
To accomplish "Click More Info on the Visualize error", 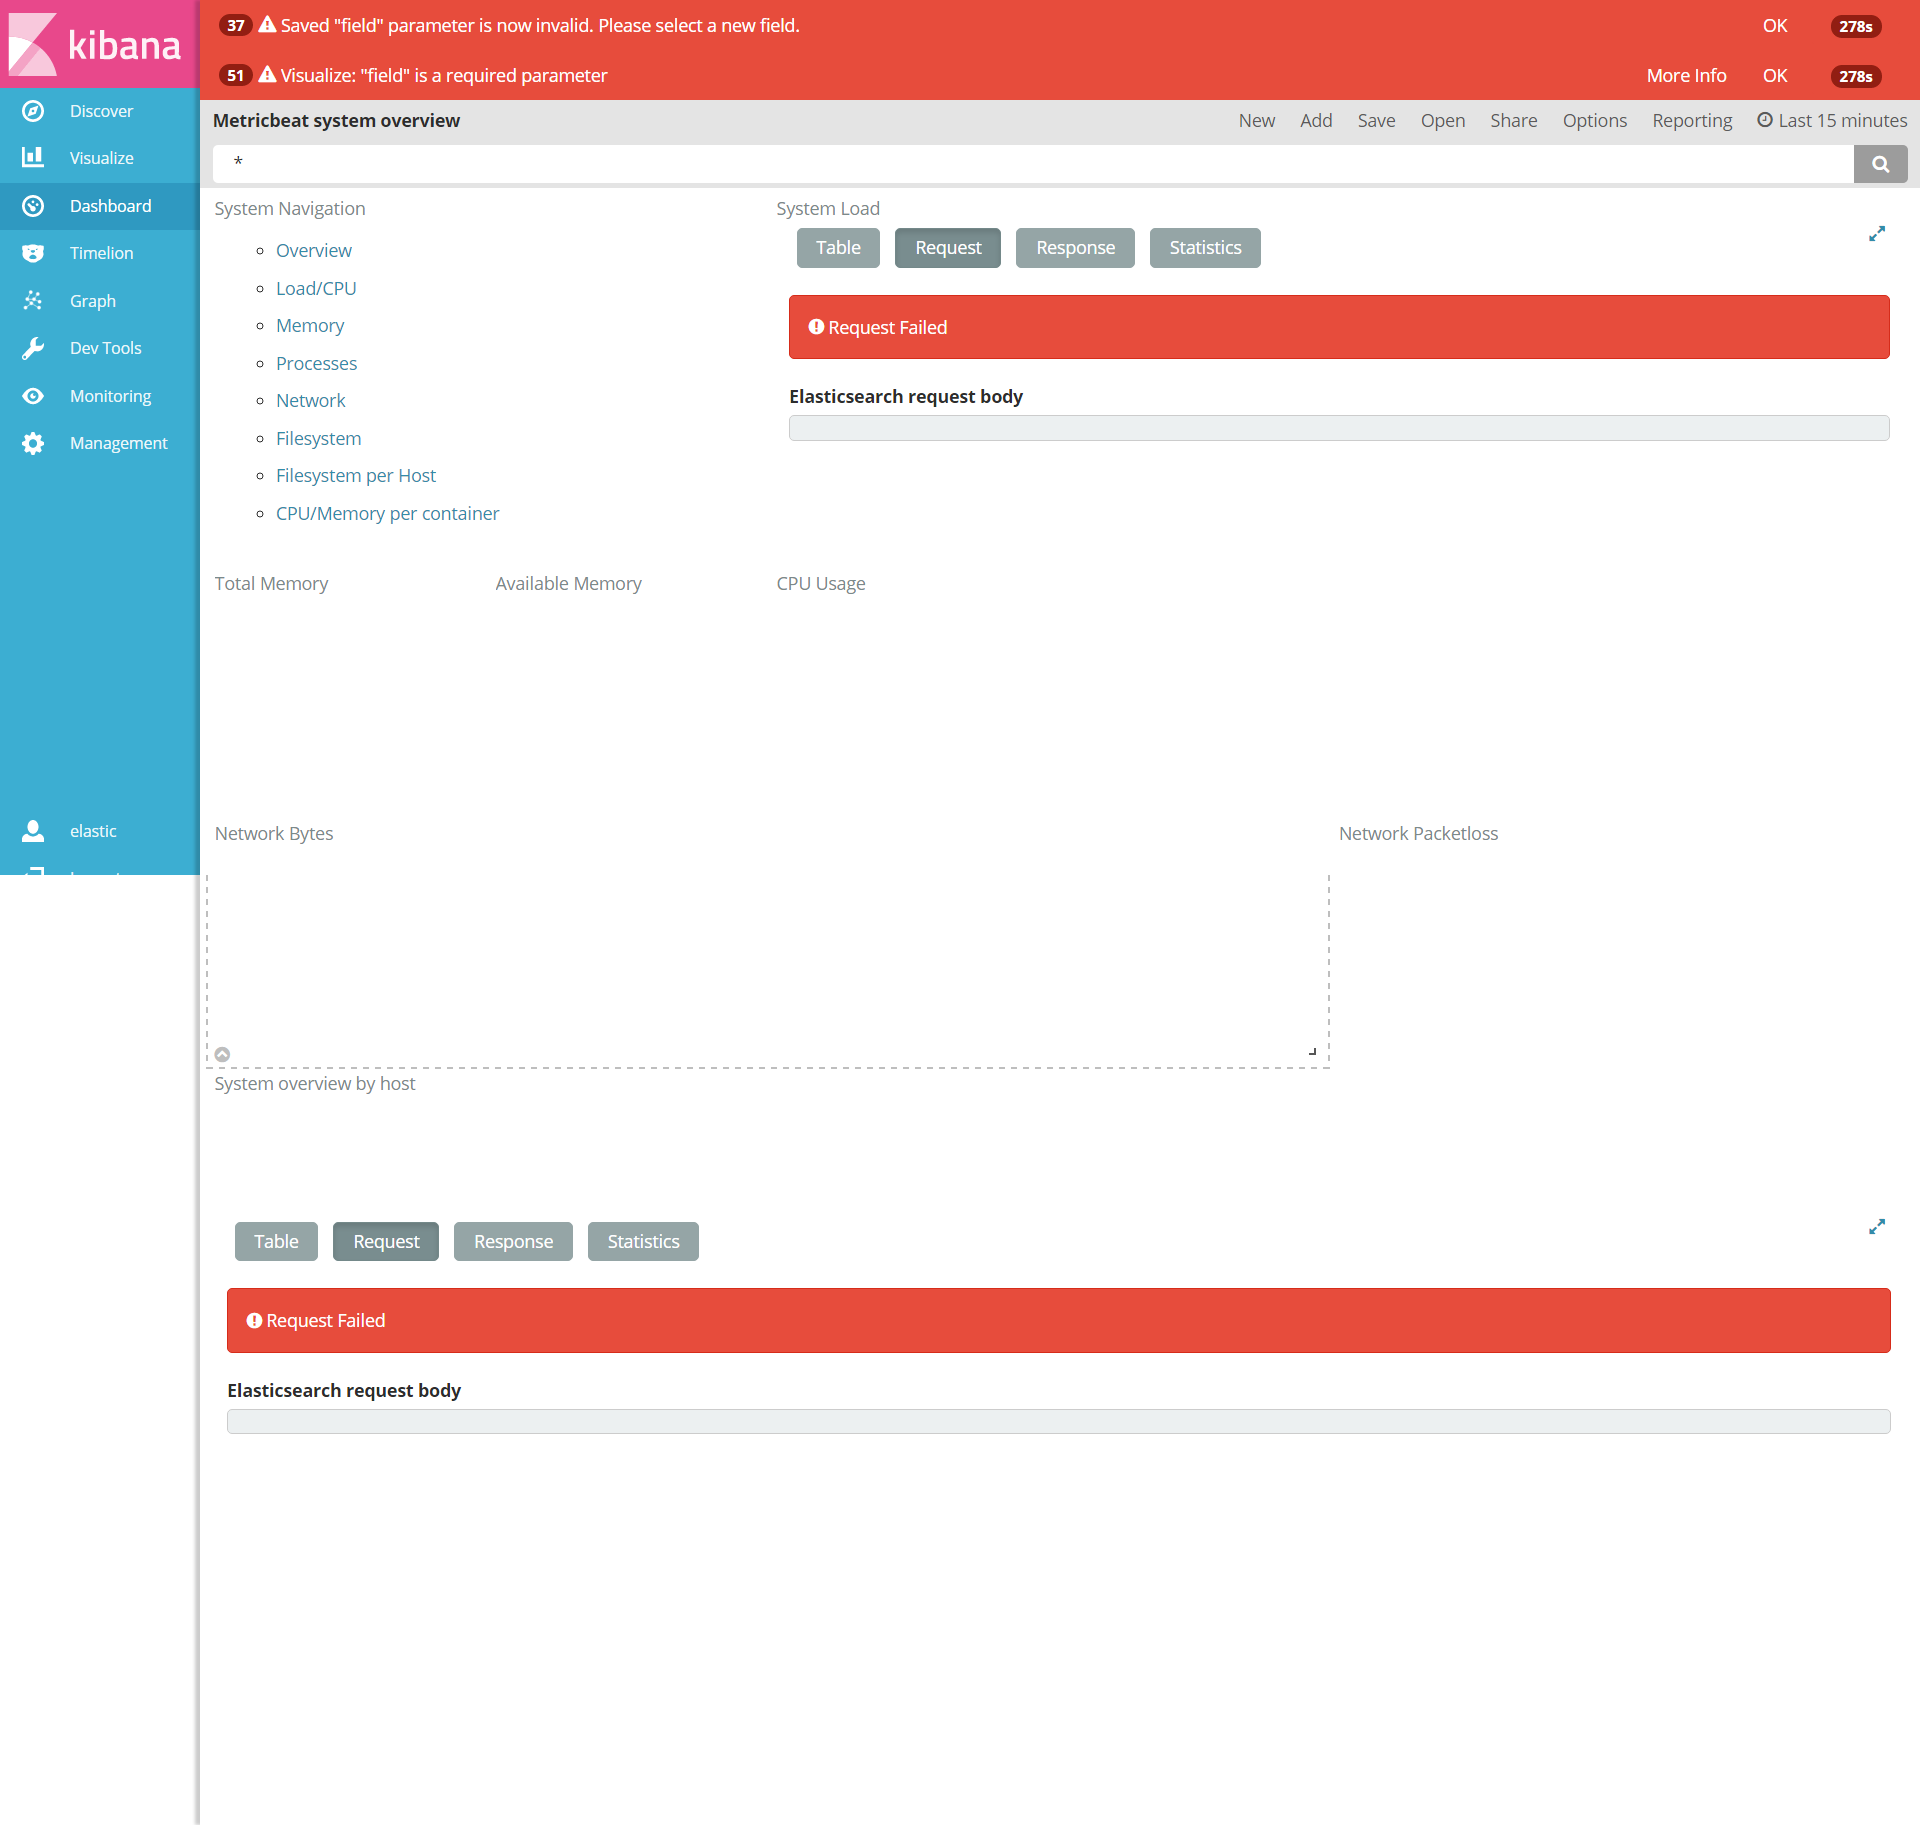I will tap(1686, 76).
